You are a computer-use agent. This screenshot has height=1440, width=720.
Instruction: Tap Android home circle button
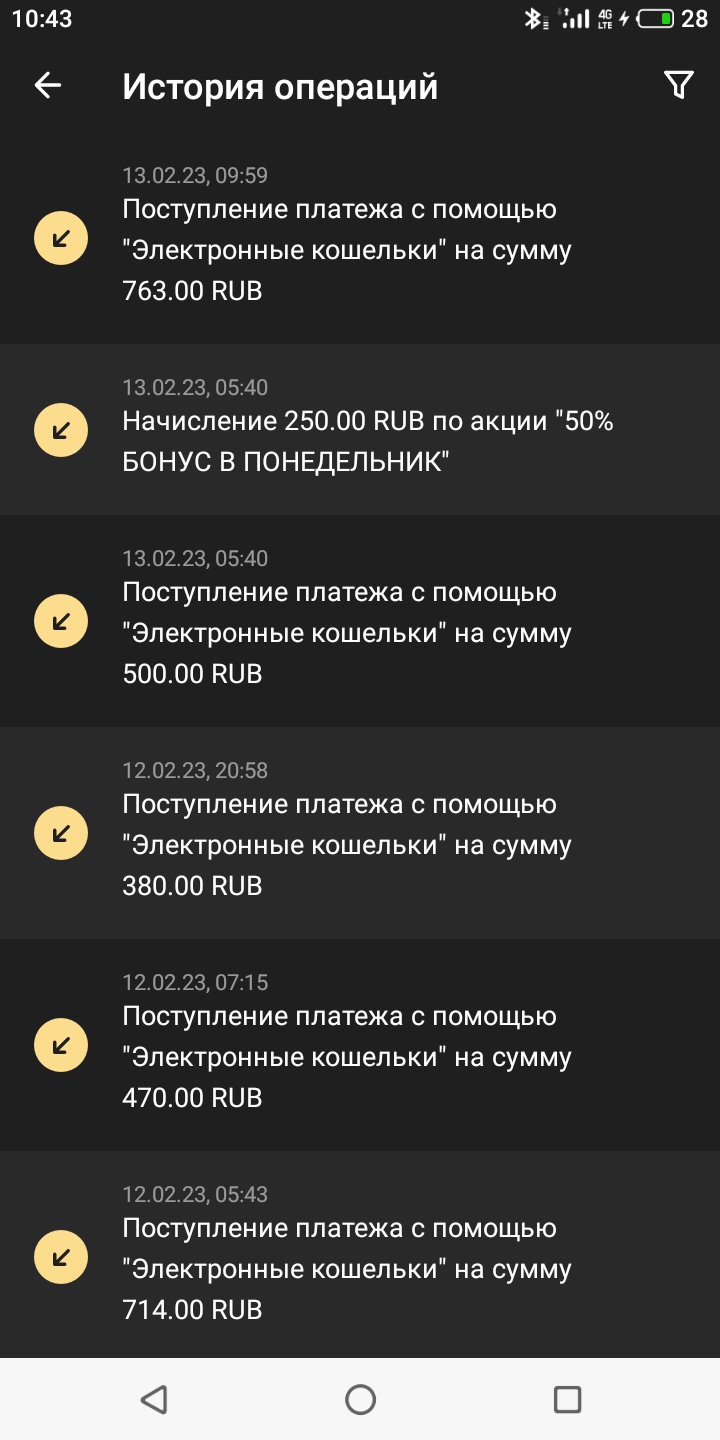(360, 1399)
